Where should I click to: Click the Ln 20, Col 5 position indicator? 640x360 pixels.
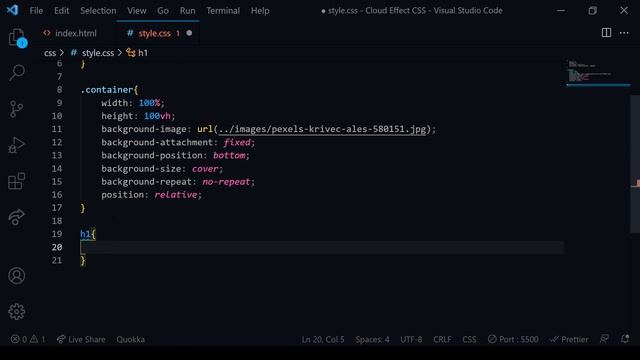coord(323,339)
